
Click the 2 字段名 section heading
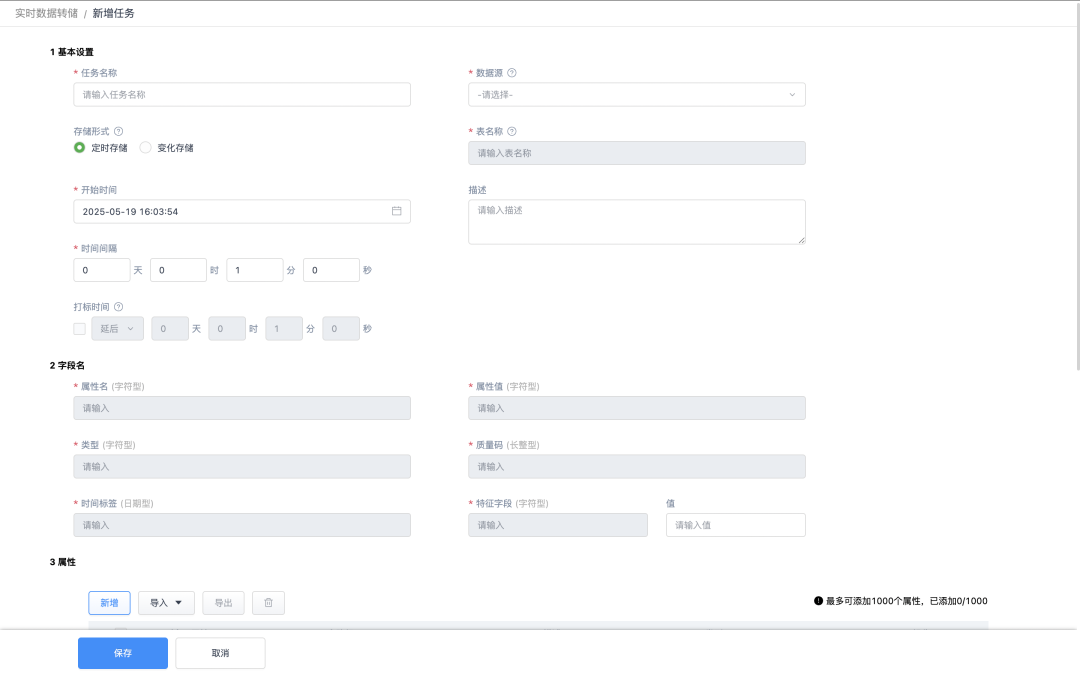[68, 366]
